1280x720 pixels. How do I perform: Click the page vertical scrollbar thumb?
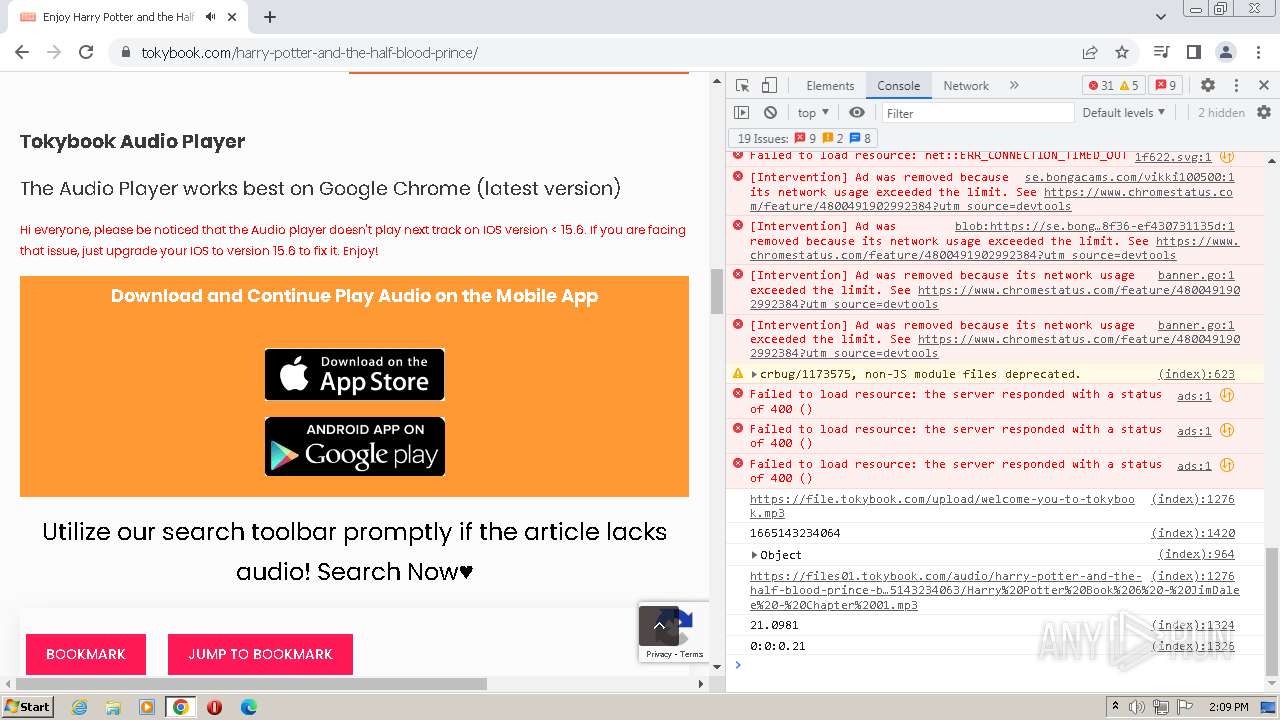716,292
